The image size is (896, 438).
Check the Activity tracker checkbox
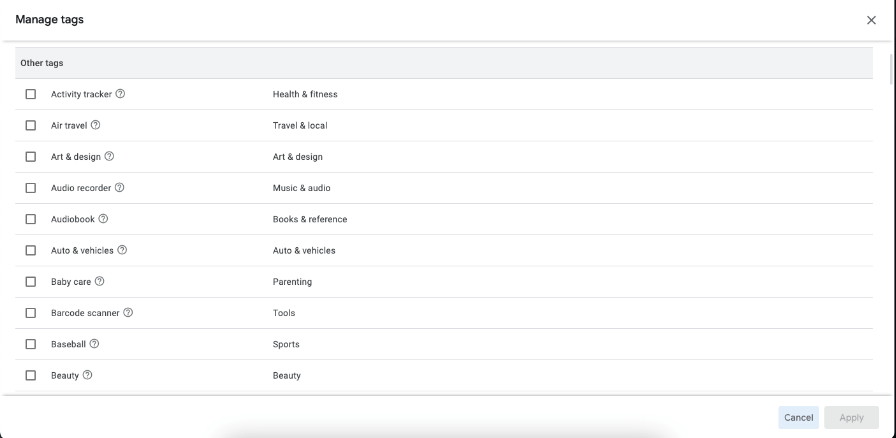(x=30, y=94)
